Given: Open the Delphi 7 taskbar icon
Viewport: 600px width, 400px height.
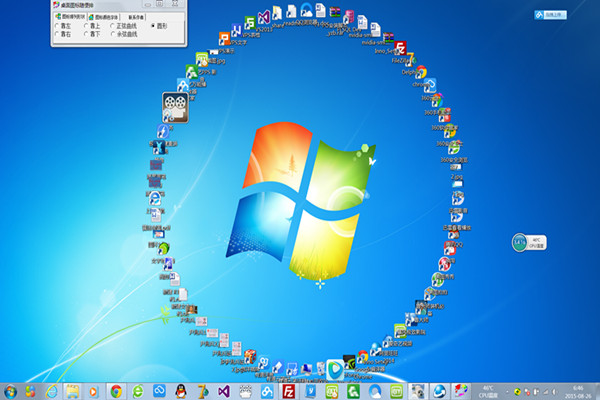Looking at the screenshot, I should pos(202,391).
